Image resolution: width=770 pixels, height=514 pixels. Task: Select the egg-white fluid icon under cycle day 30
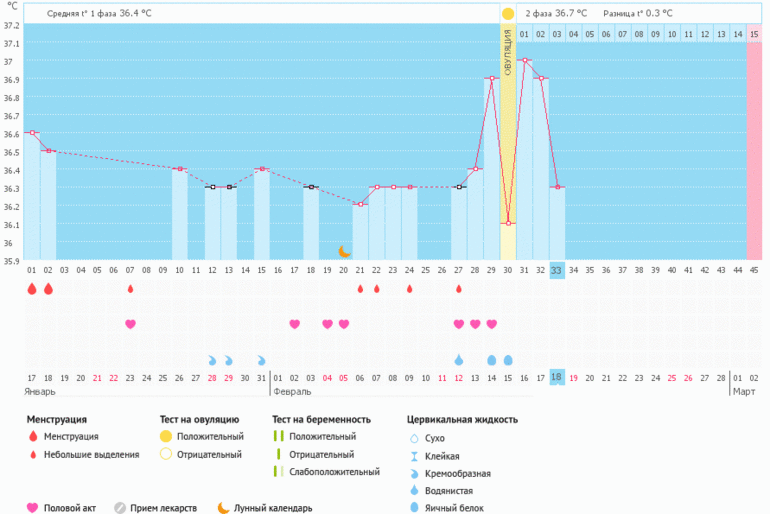pyautogui.click(x=508, y=360)
